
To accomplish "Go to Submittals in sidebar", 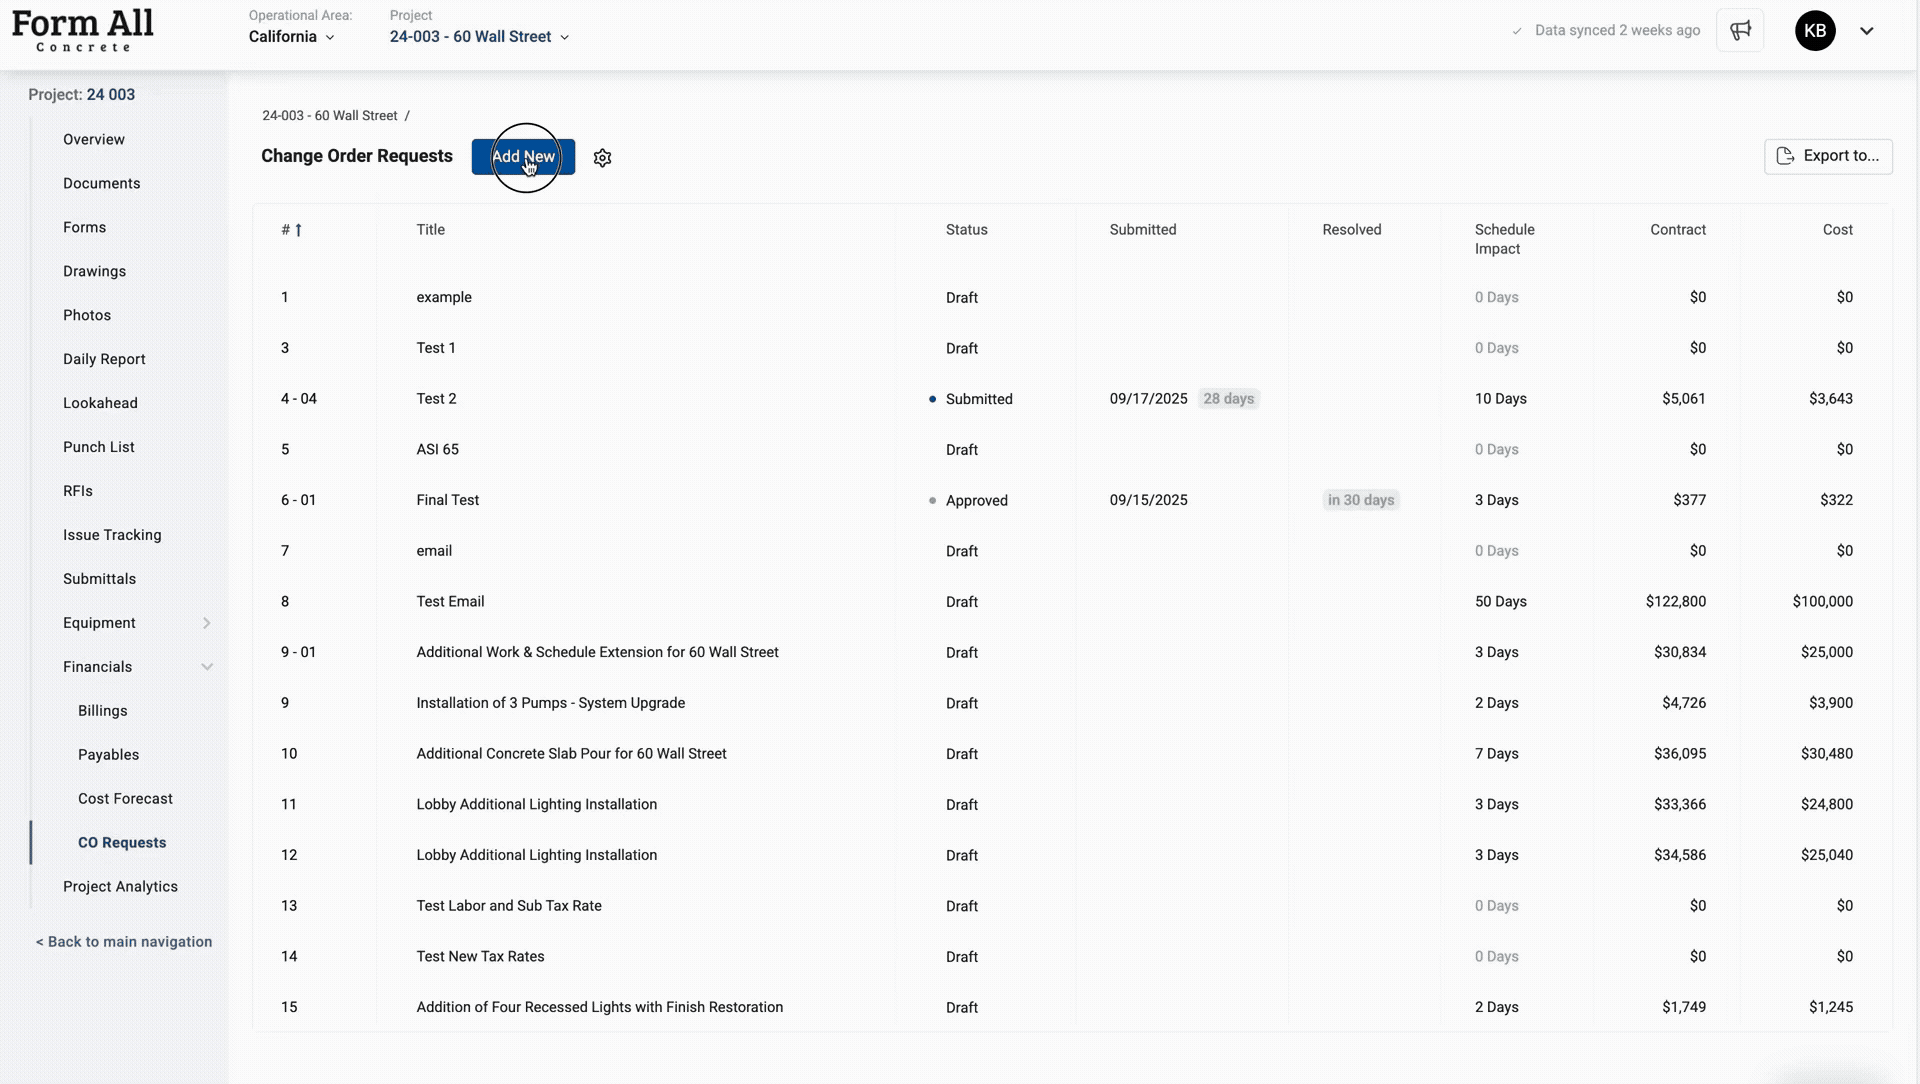I will (x=99, y=579).
